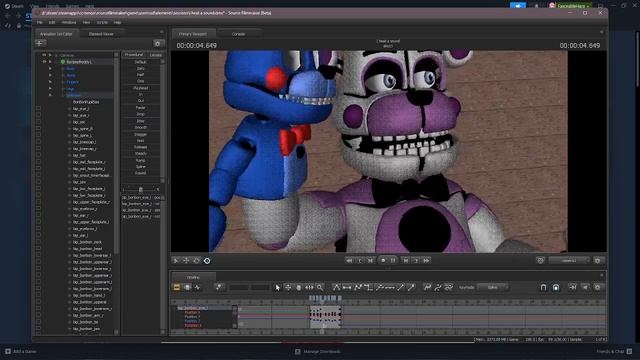Click the record button in playback controls
Screen dimensions: 640x360
tap(383, 260)
